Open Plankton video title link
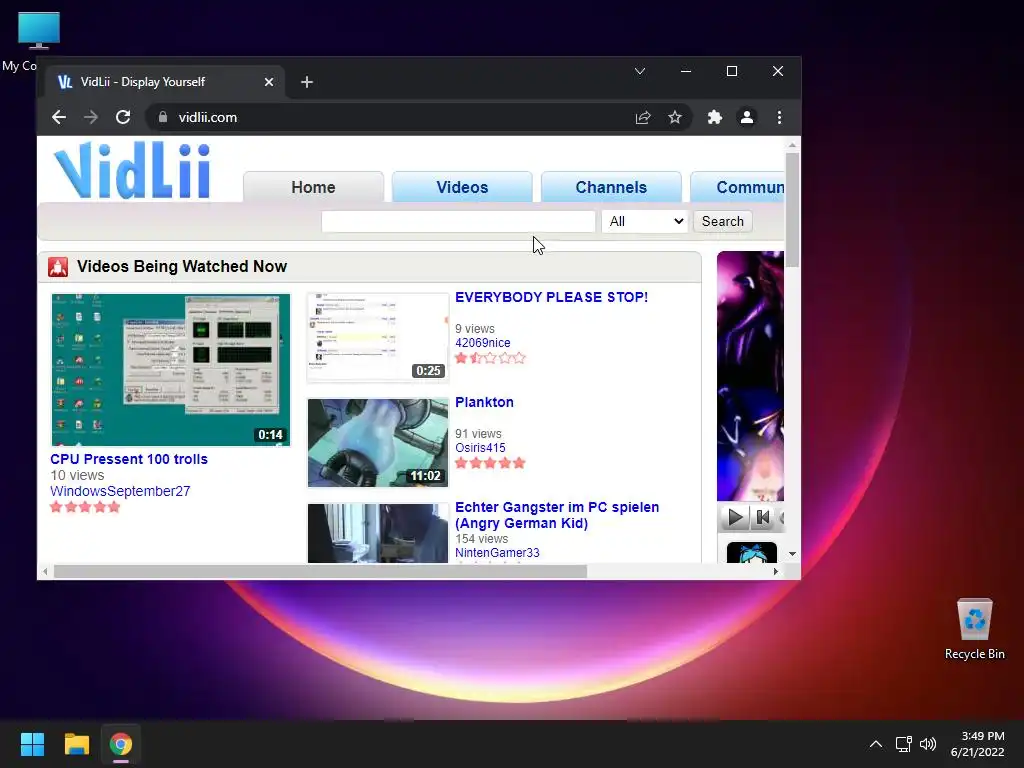The width and height of the screenshot is (1024, 768). point(485,402)
